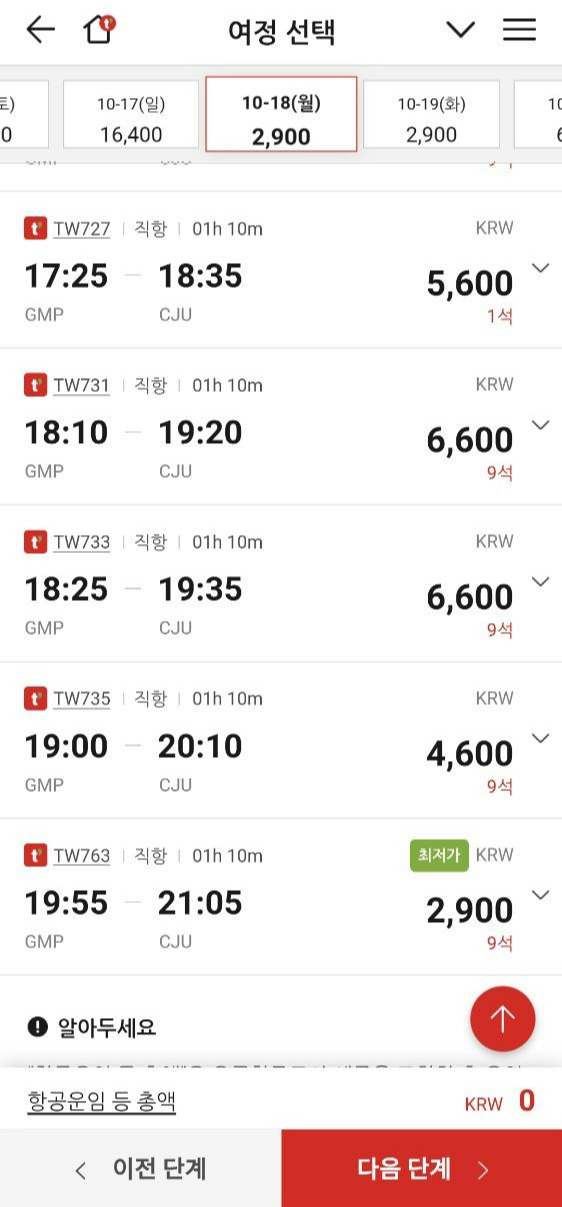Select the 10-18(월) date tab
Viewport: 562px width, 1207px height.
[x=281, y=114]
